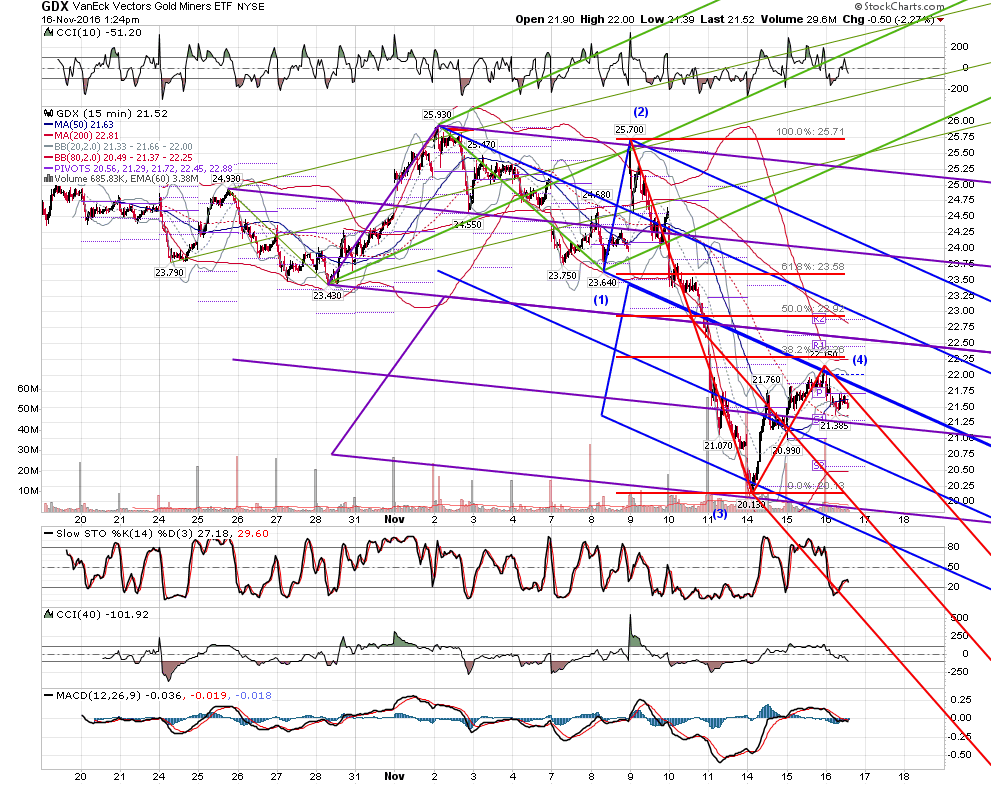
Task: Click the 20.130 price low label
Action: tap(751, 505)
